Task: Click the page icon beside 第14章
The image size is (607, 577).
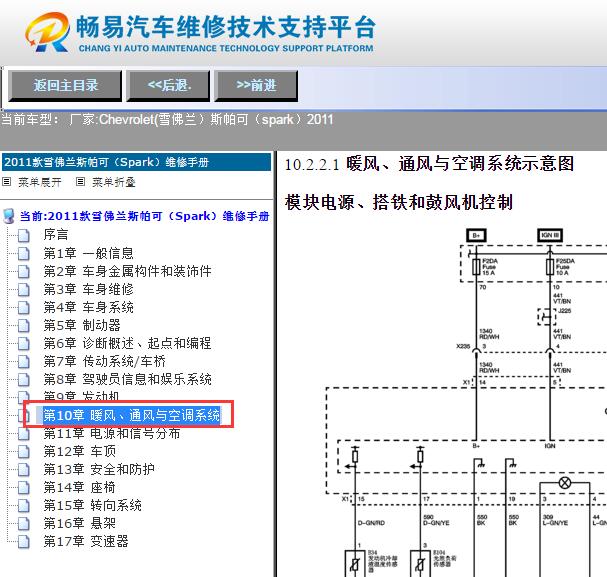Action: 24,488
